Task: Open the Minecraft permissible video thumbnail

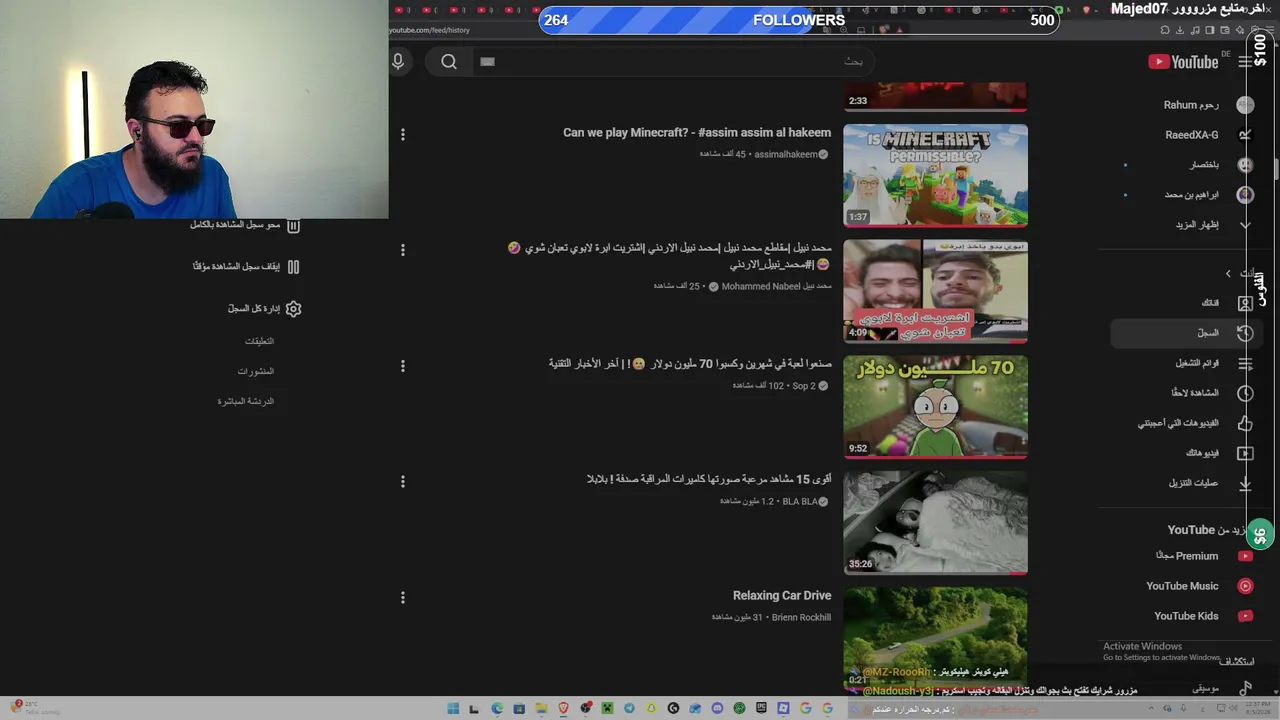Action: pyautogui.click(x=935, y=175)
